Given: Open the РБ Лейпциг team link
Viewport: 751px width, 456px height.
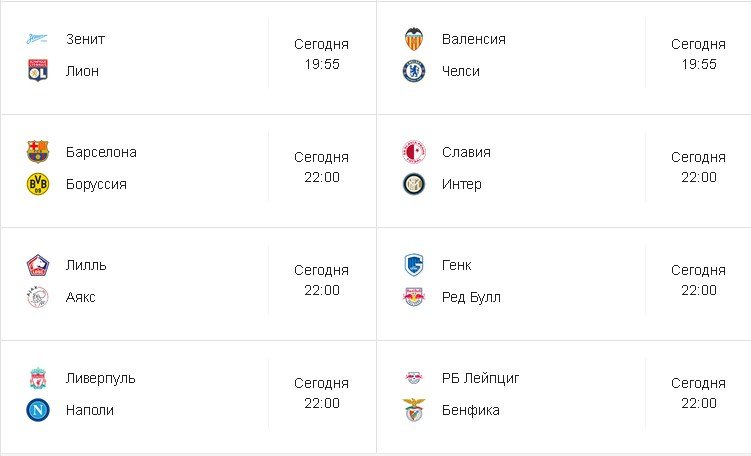Looking at the screenshot, I should pyautogui.click(x=481, y=378).
